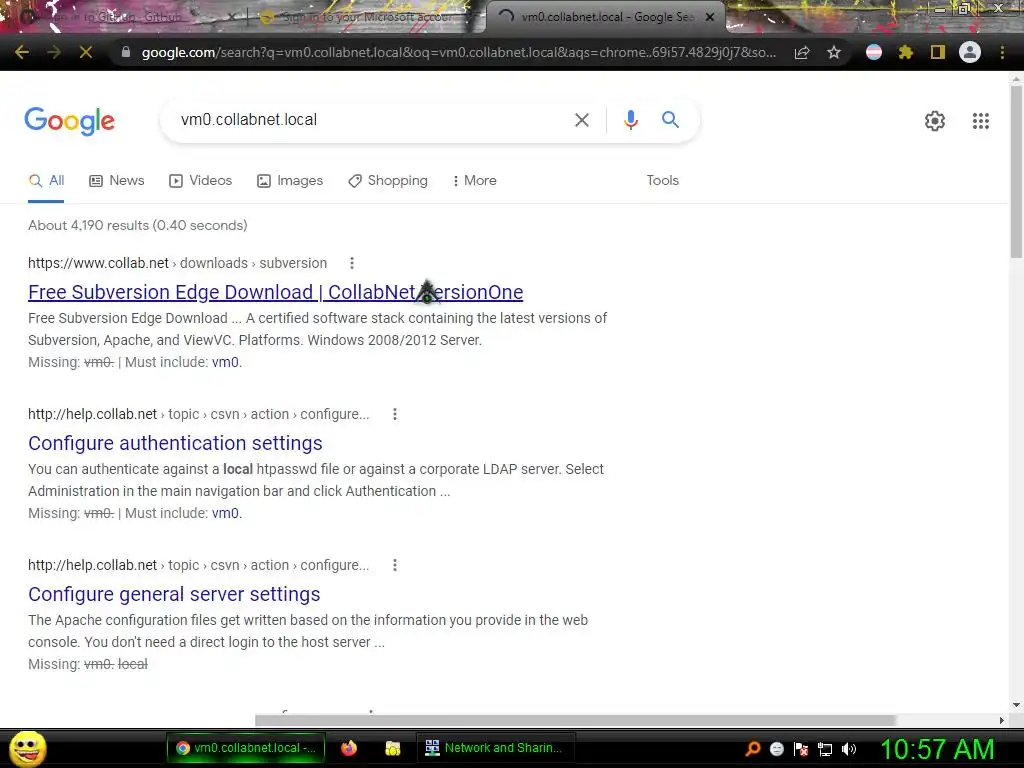Click the blue magnifier search button
The image size is (1024, 768).
(670, 120)
